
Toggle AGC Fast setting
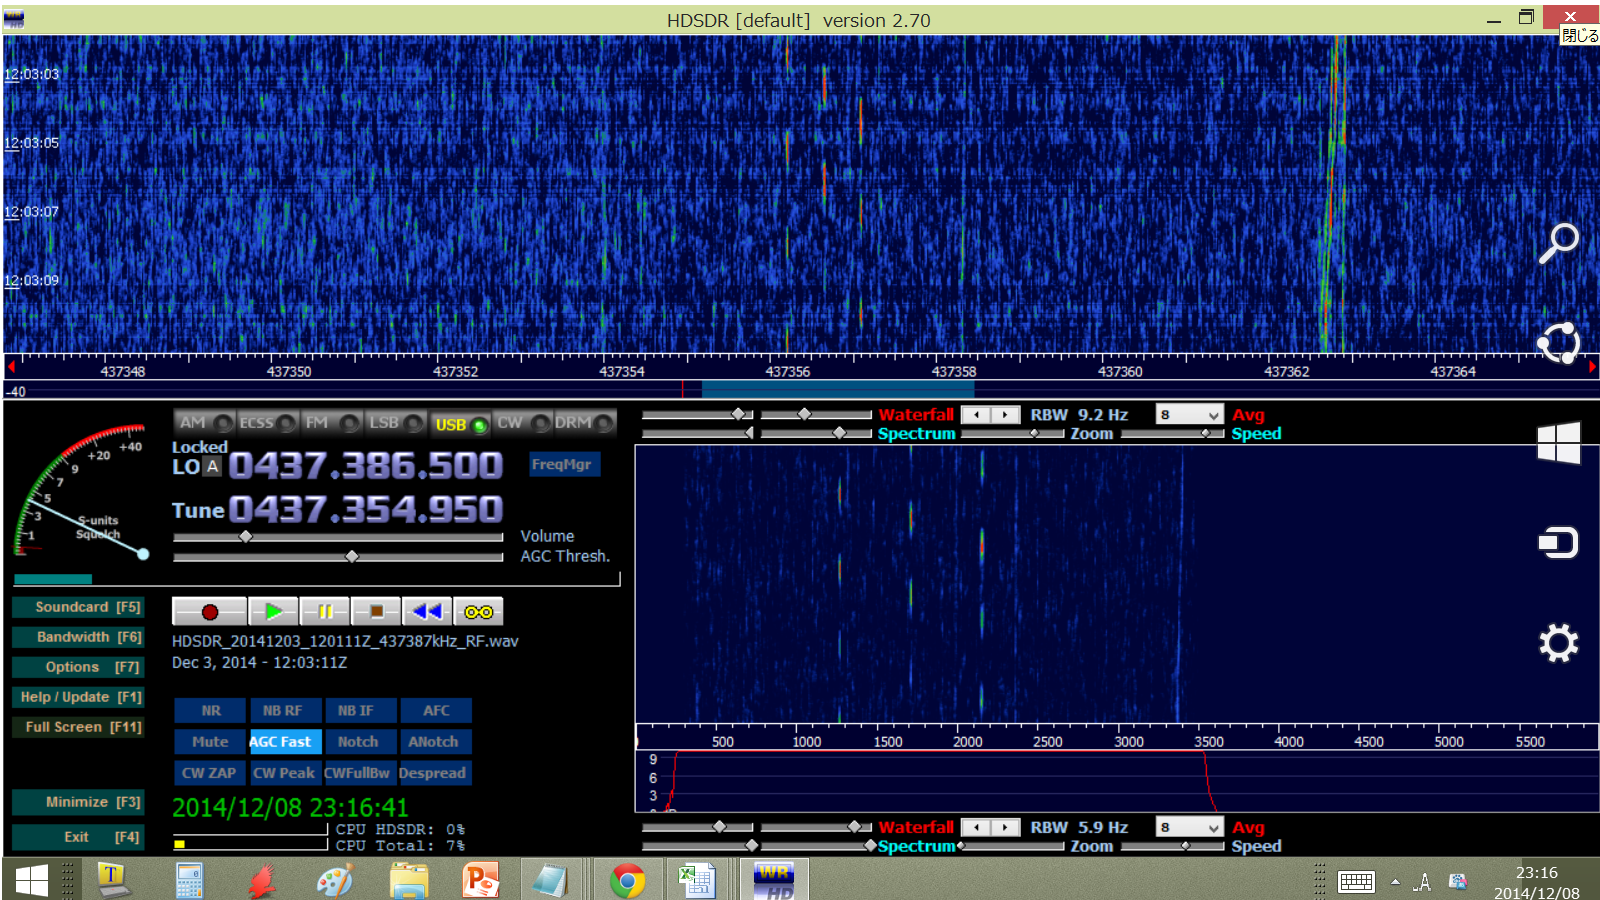tap(285, 741)
